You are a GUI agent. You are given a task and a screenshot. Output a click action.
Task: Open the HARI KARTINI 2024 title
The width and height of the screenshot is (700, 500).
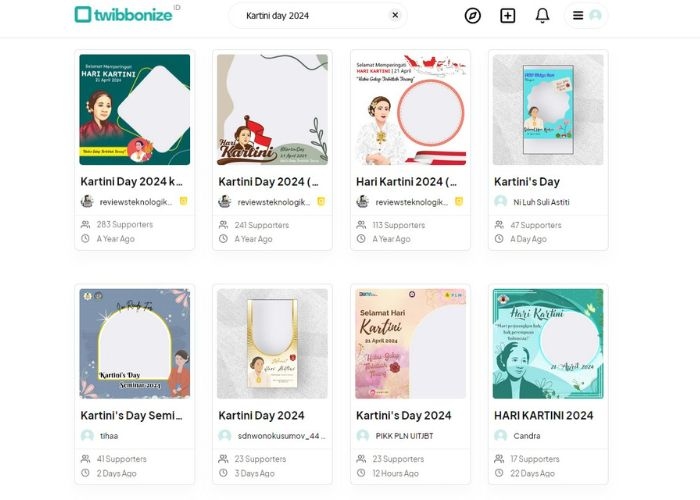(x=543, y=415)
